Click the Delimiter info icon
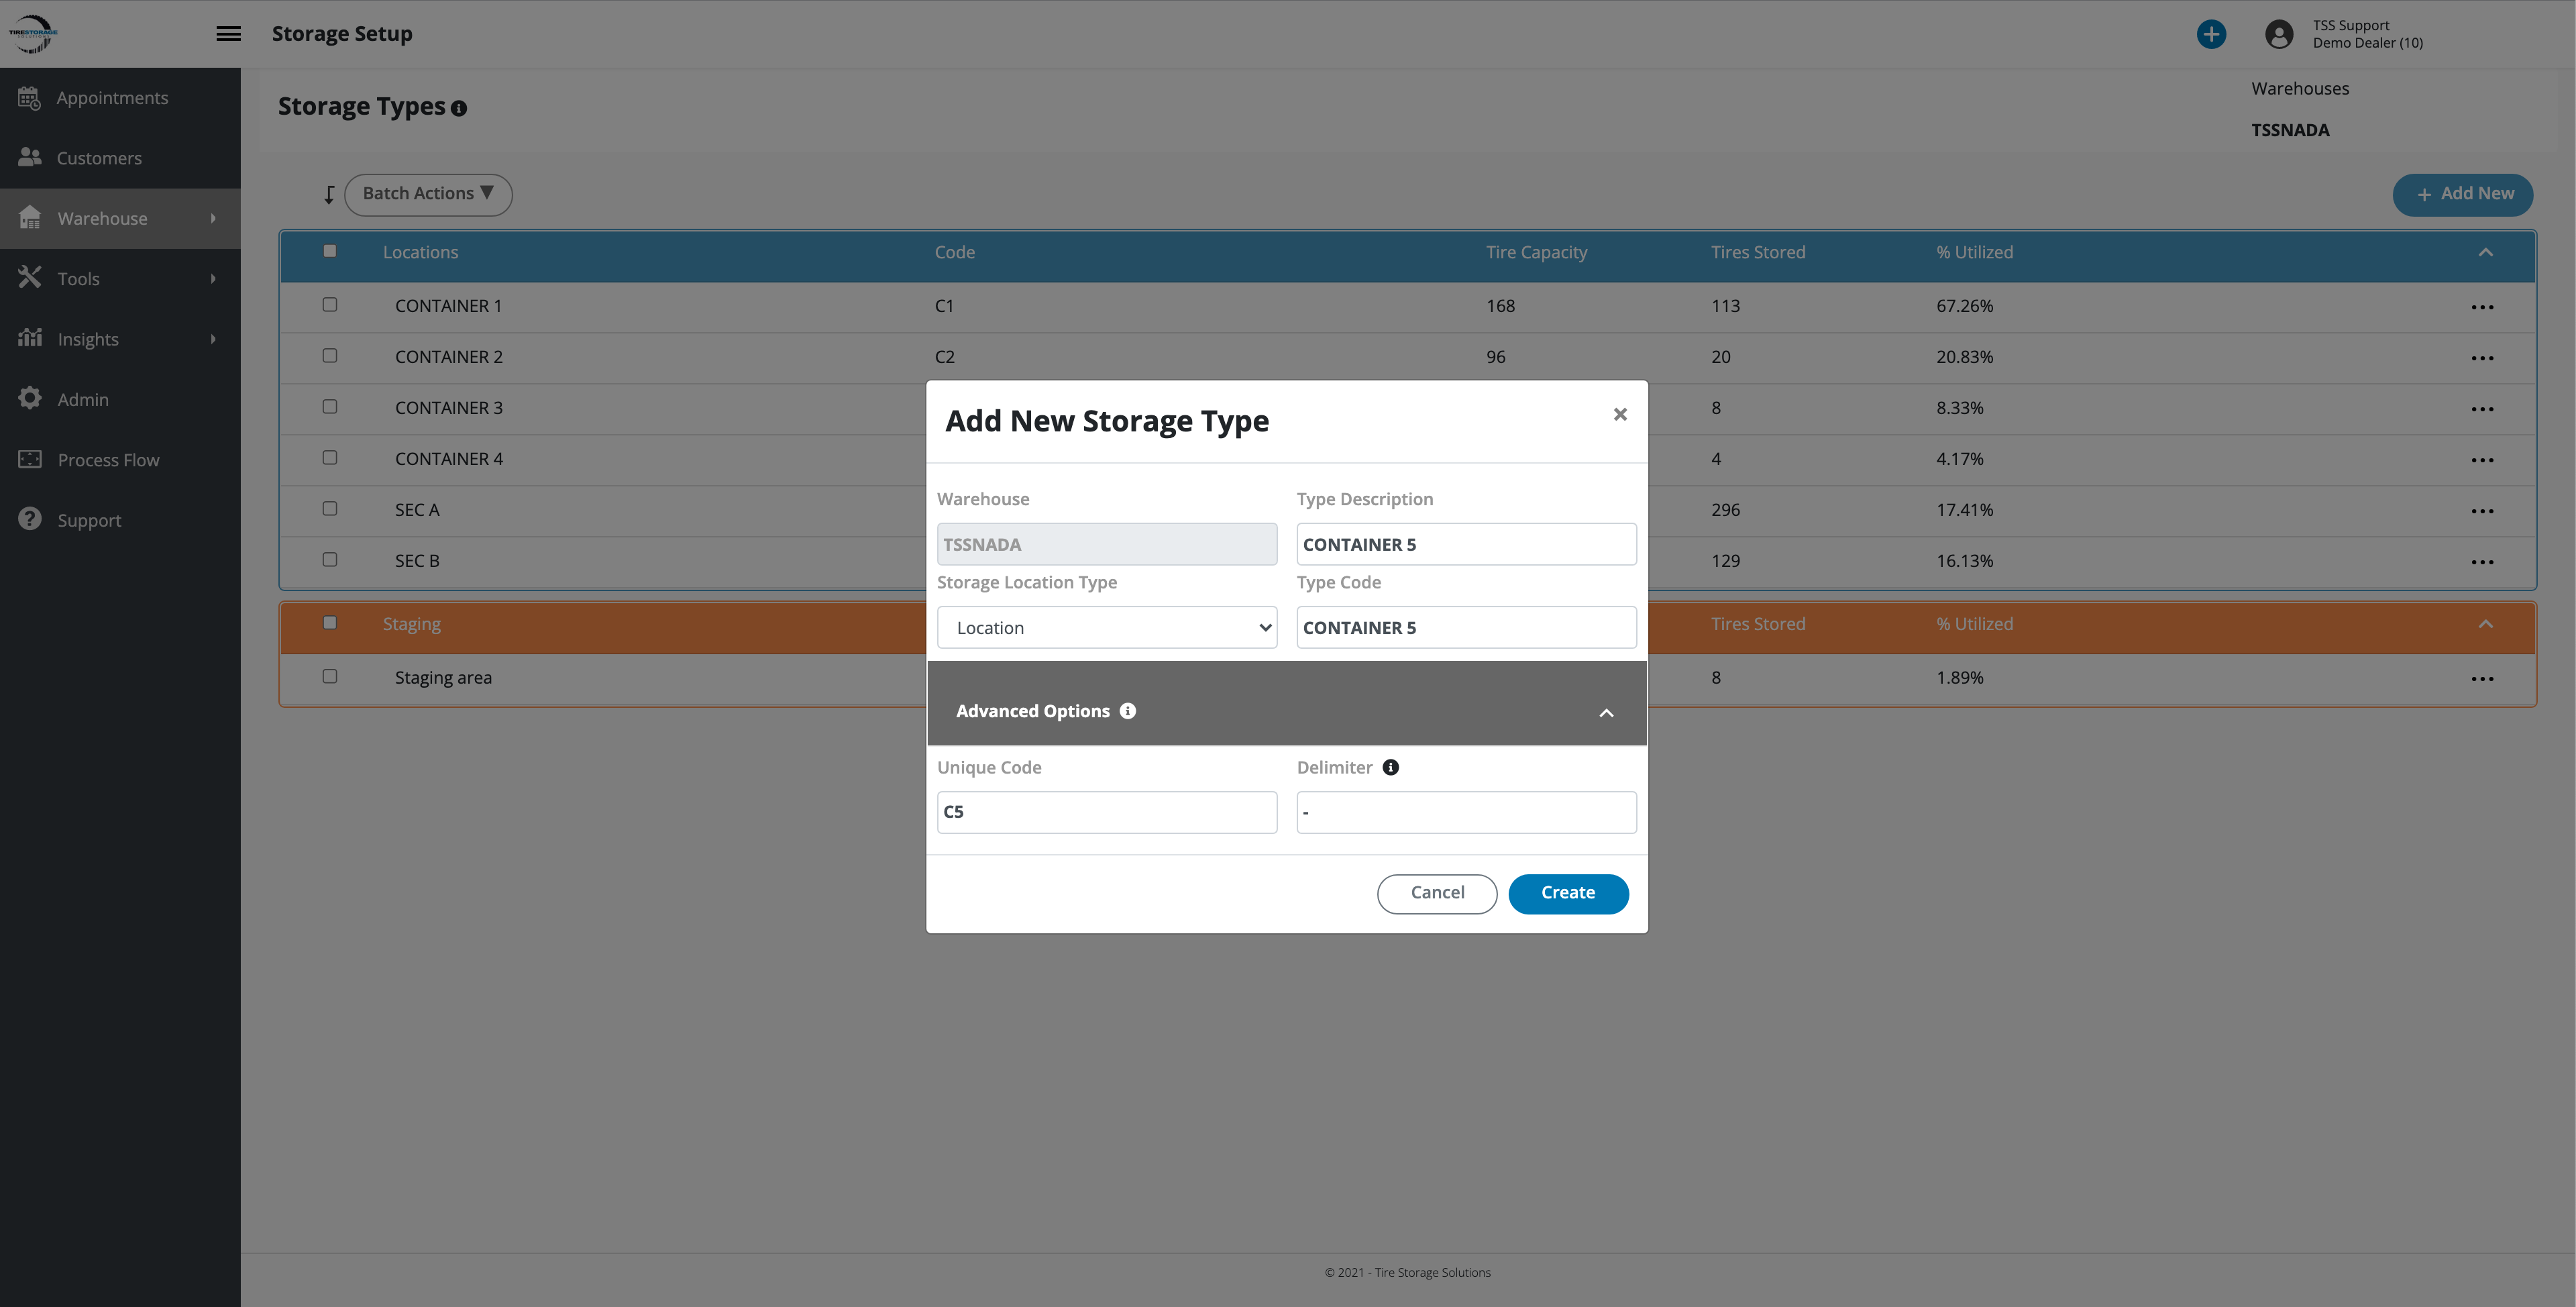The width and height of the screenshot is (2576, 1307). (1390, 767)
